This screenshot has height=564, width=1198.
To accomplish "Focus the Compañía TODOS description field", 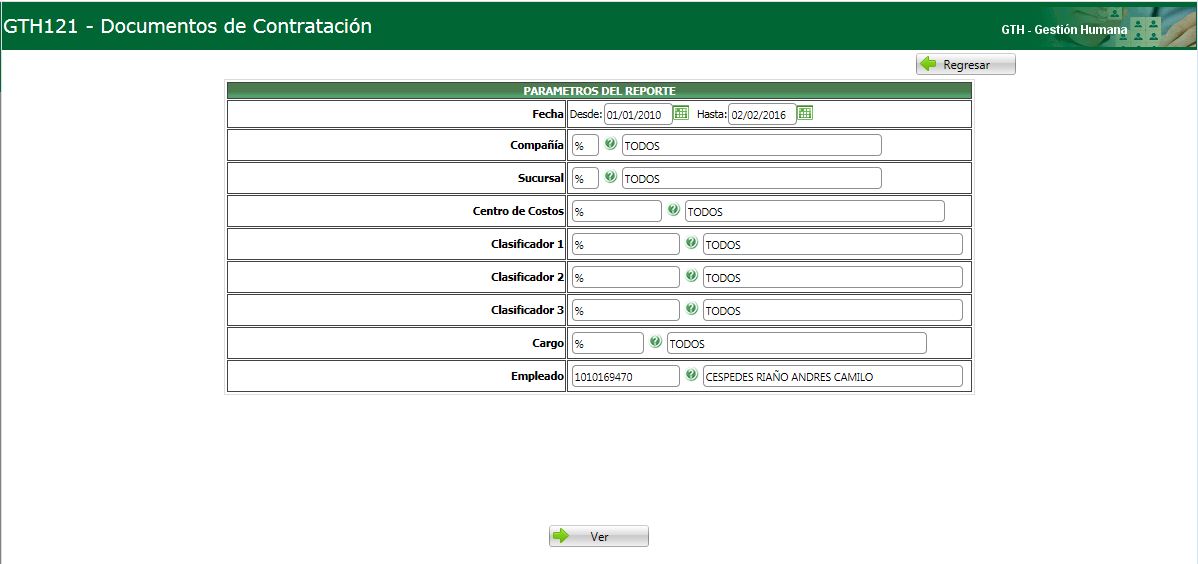I will [752, 145].
